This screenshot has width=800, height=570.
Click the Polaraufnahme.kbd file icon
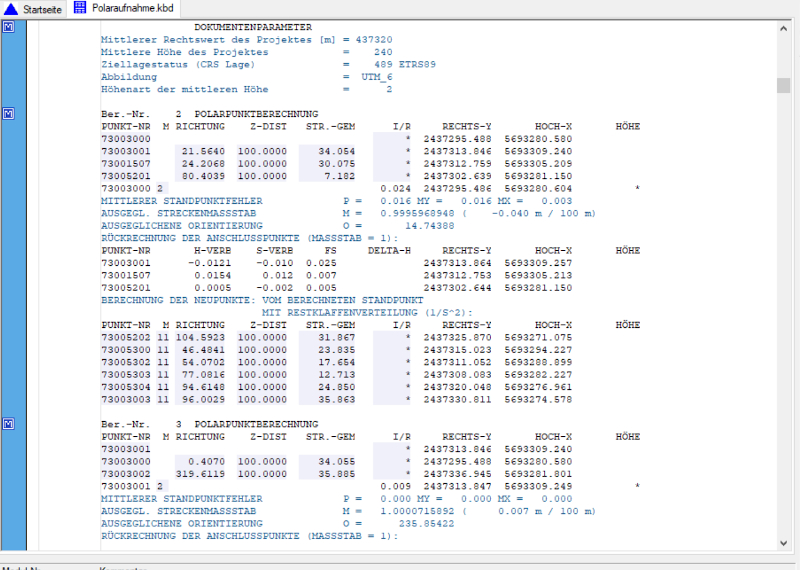point(79,7)
